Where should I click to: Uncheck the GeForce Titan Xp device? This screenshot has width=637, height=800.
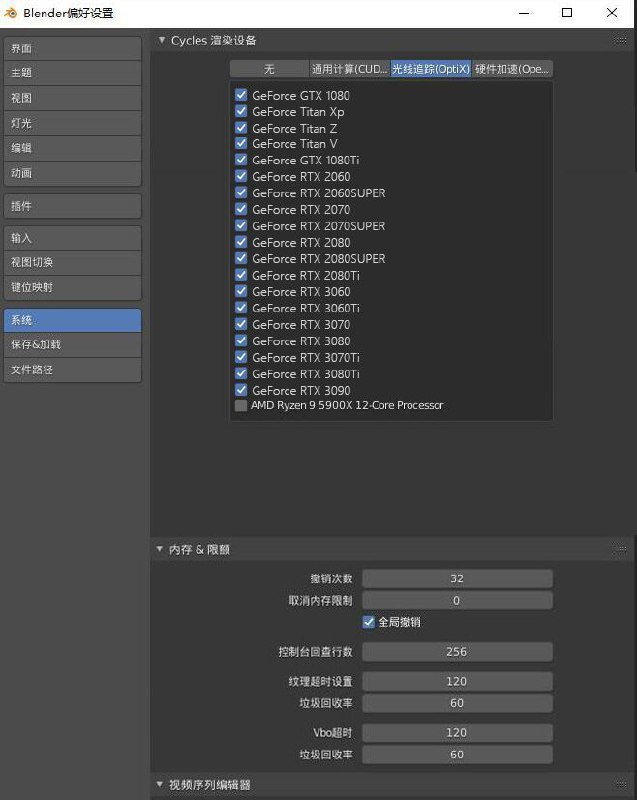[241, 111]
